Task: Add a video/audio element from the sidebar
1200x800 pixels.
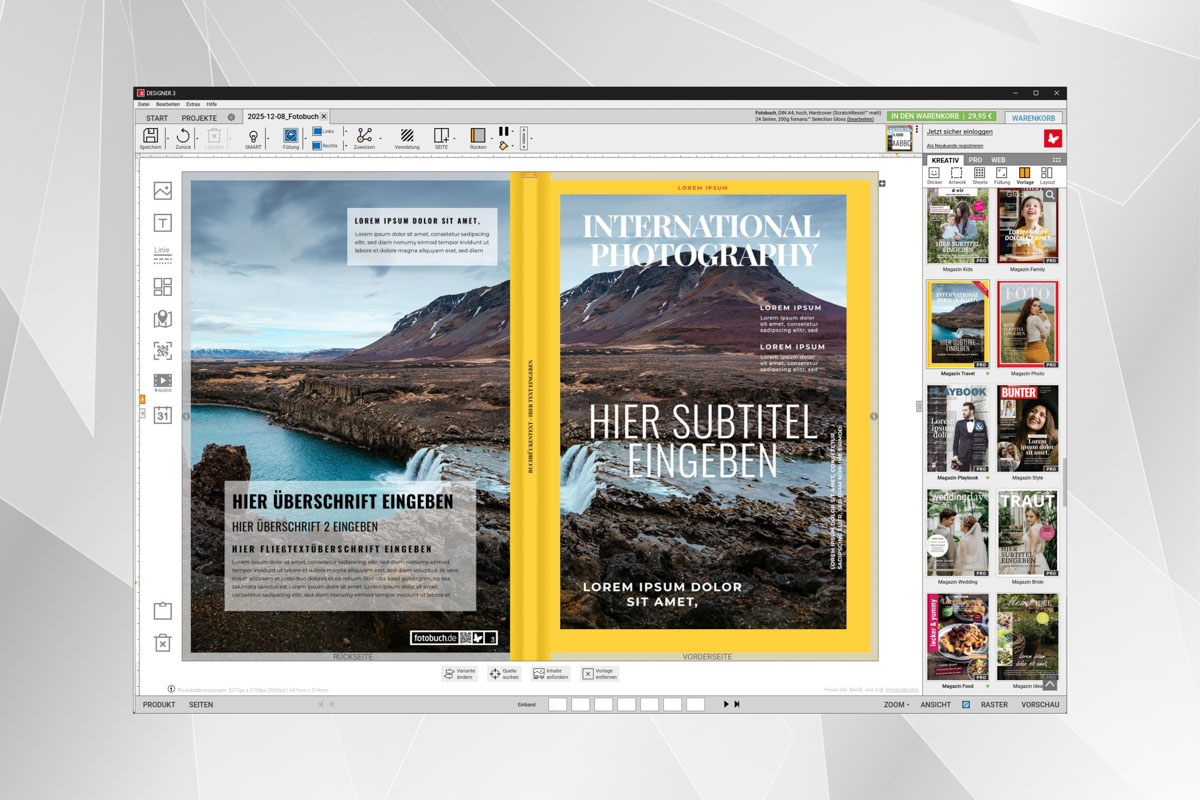Action: tap(161, 381)
